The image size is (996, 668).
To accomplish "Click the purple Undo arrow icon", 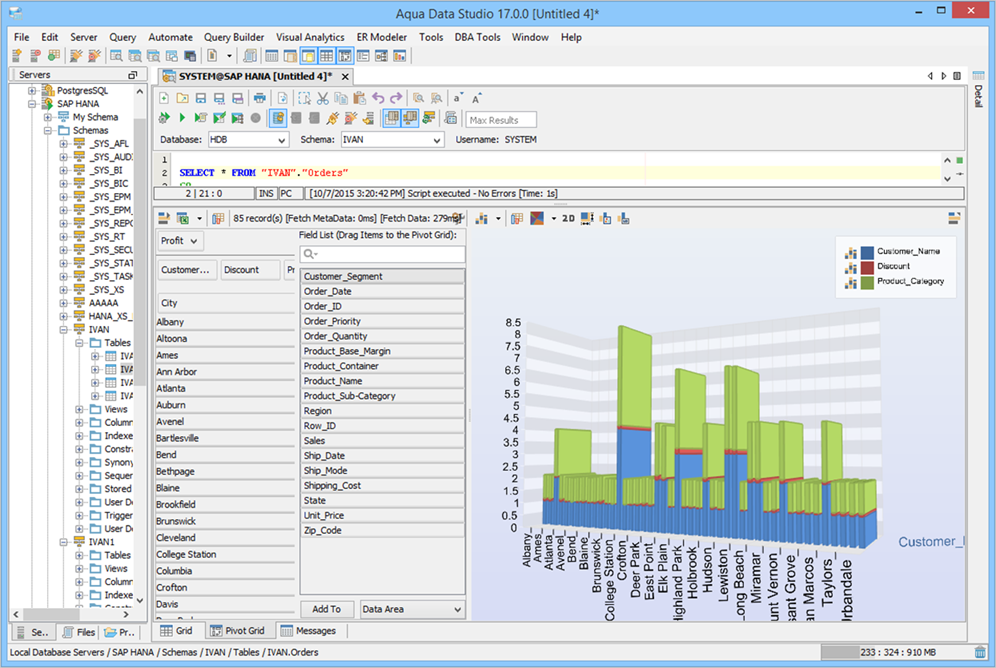I will point(378,98).
